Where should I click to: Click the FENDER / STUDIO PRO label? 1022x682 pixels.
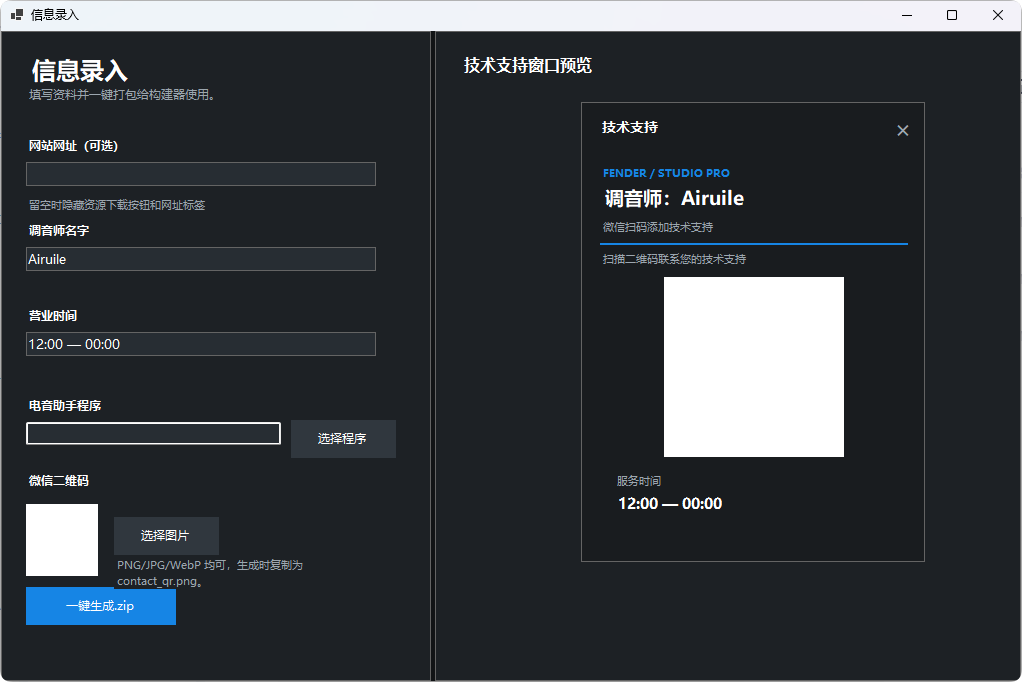tap(666, 173)
